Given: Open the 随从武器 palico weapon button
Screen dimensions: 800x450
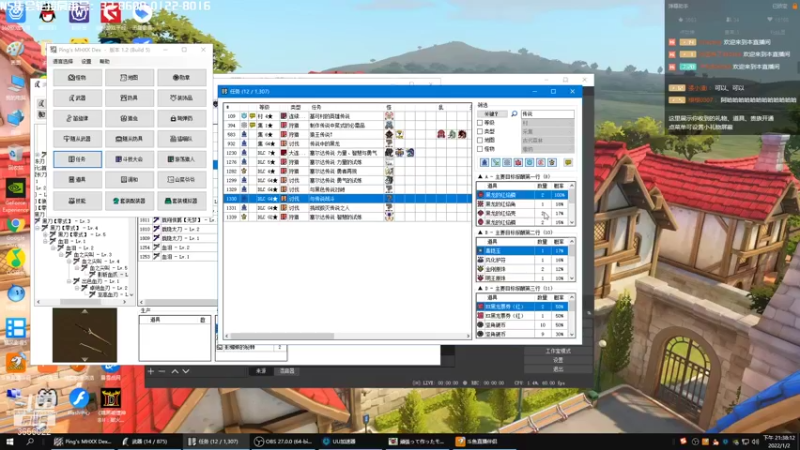Looking at the screenshot, I should pos(78,139).
